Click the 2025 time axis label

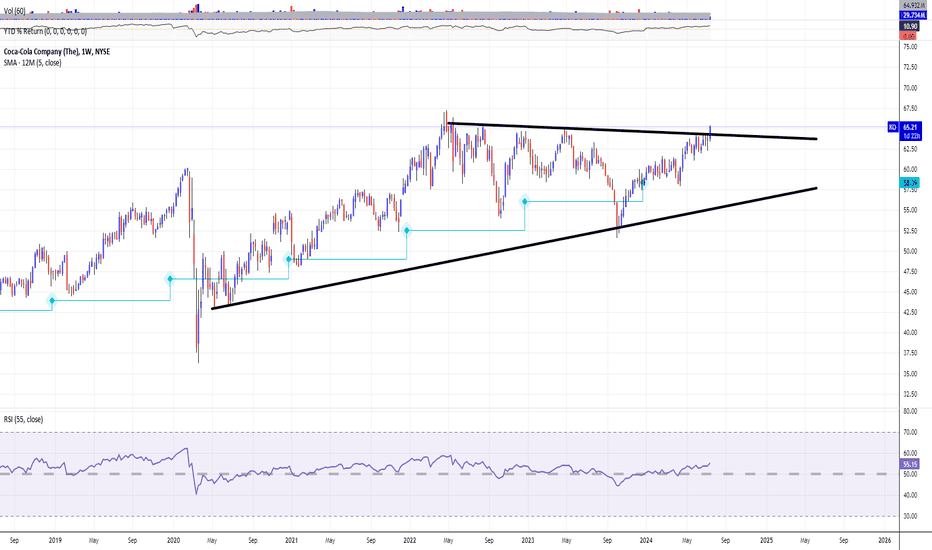[x=767, y=540]
